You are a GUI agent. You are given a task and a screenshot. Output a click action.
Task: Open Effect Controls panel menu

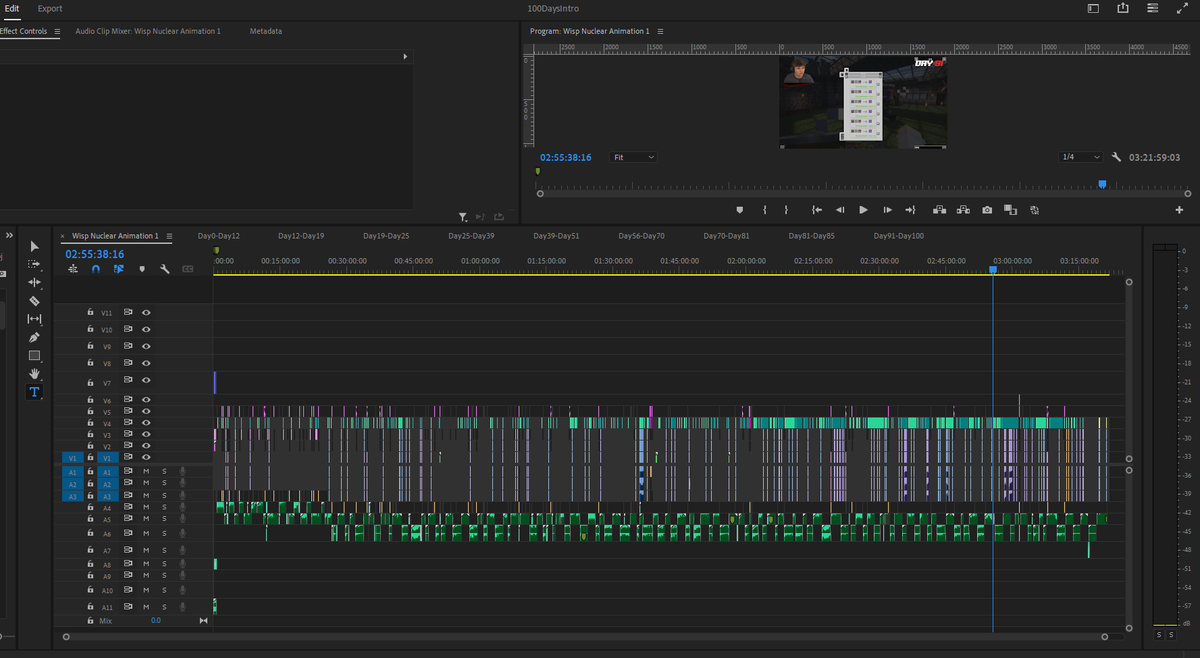[57, 31]
